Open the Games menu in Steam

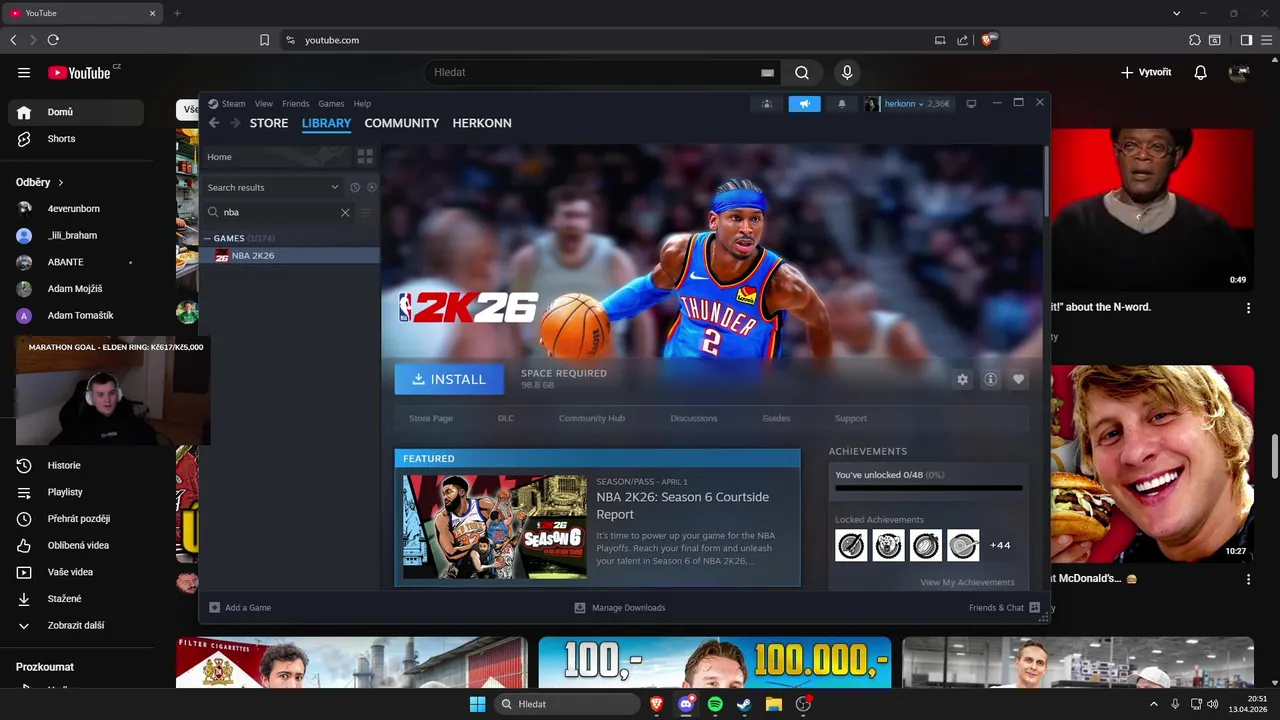click(x=331, y=103)
